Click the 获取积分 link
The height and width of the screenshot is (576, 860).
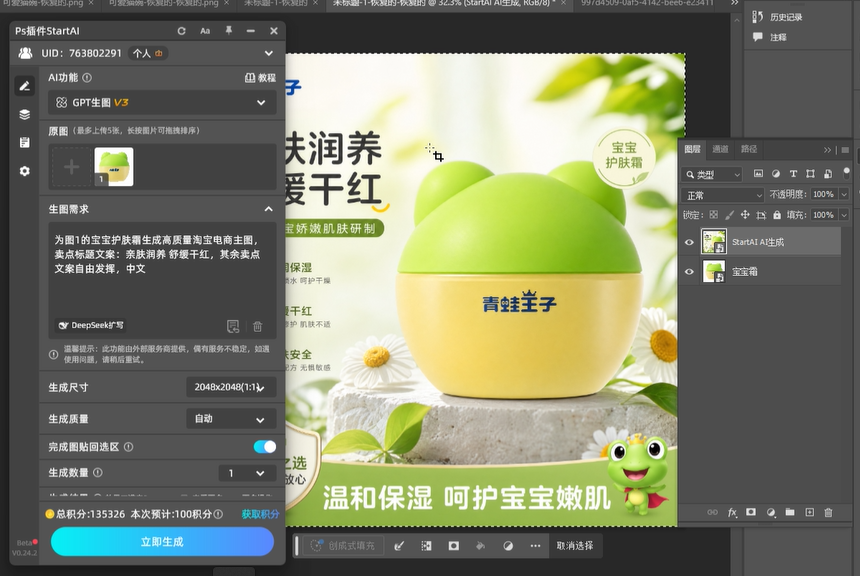click(x=261, y=515)
